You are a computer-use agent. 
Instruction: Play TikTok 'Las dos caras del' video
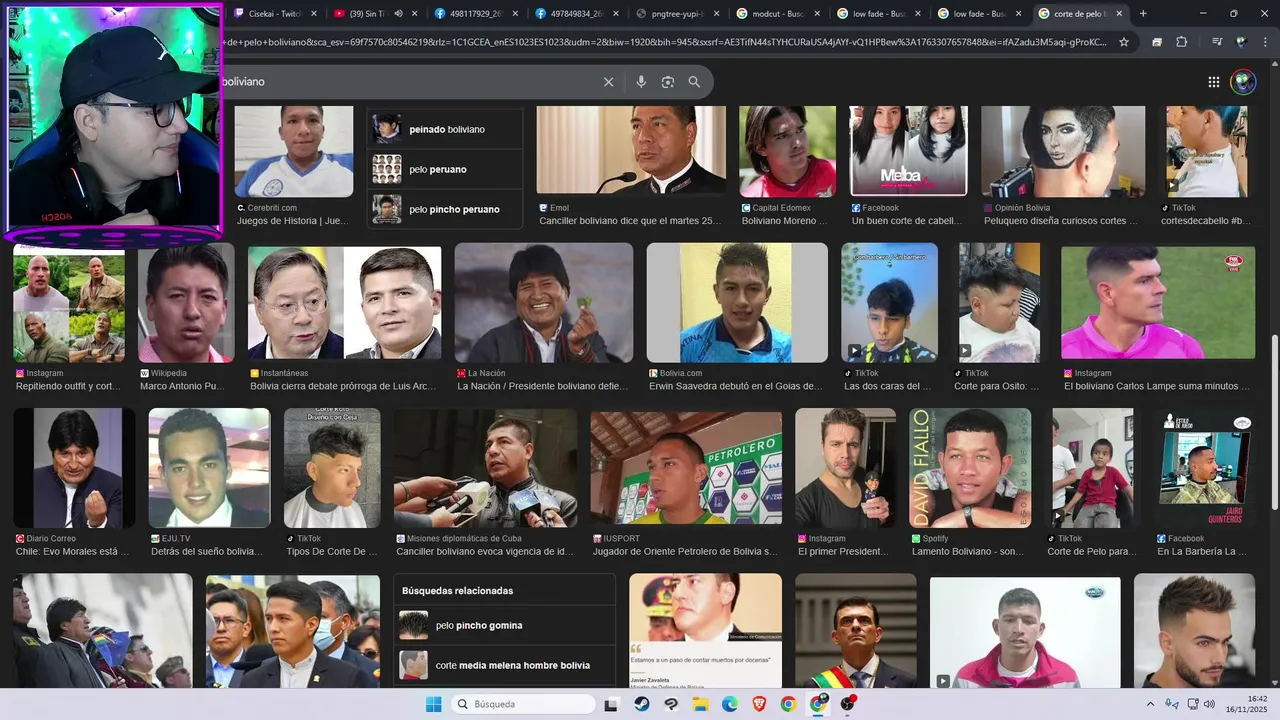coord(889,302)
